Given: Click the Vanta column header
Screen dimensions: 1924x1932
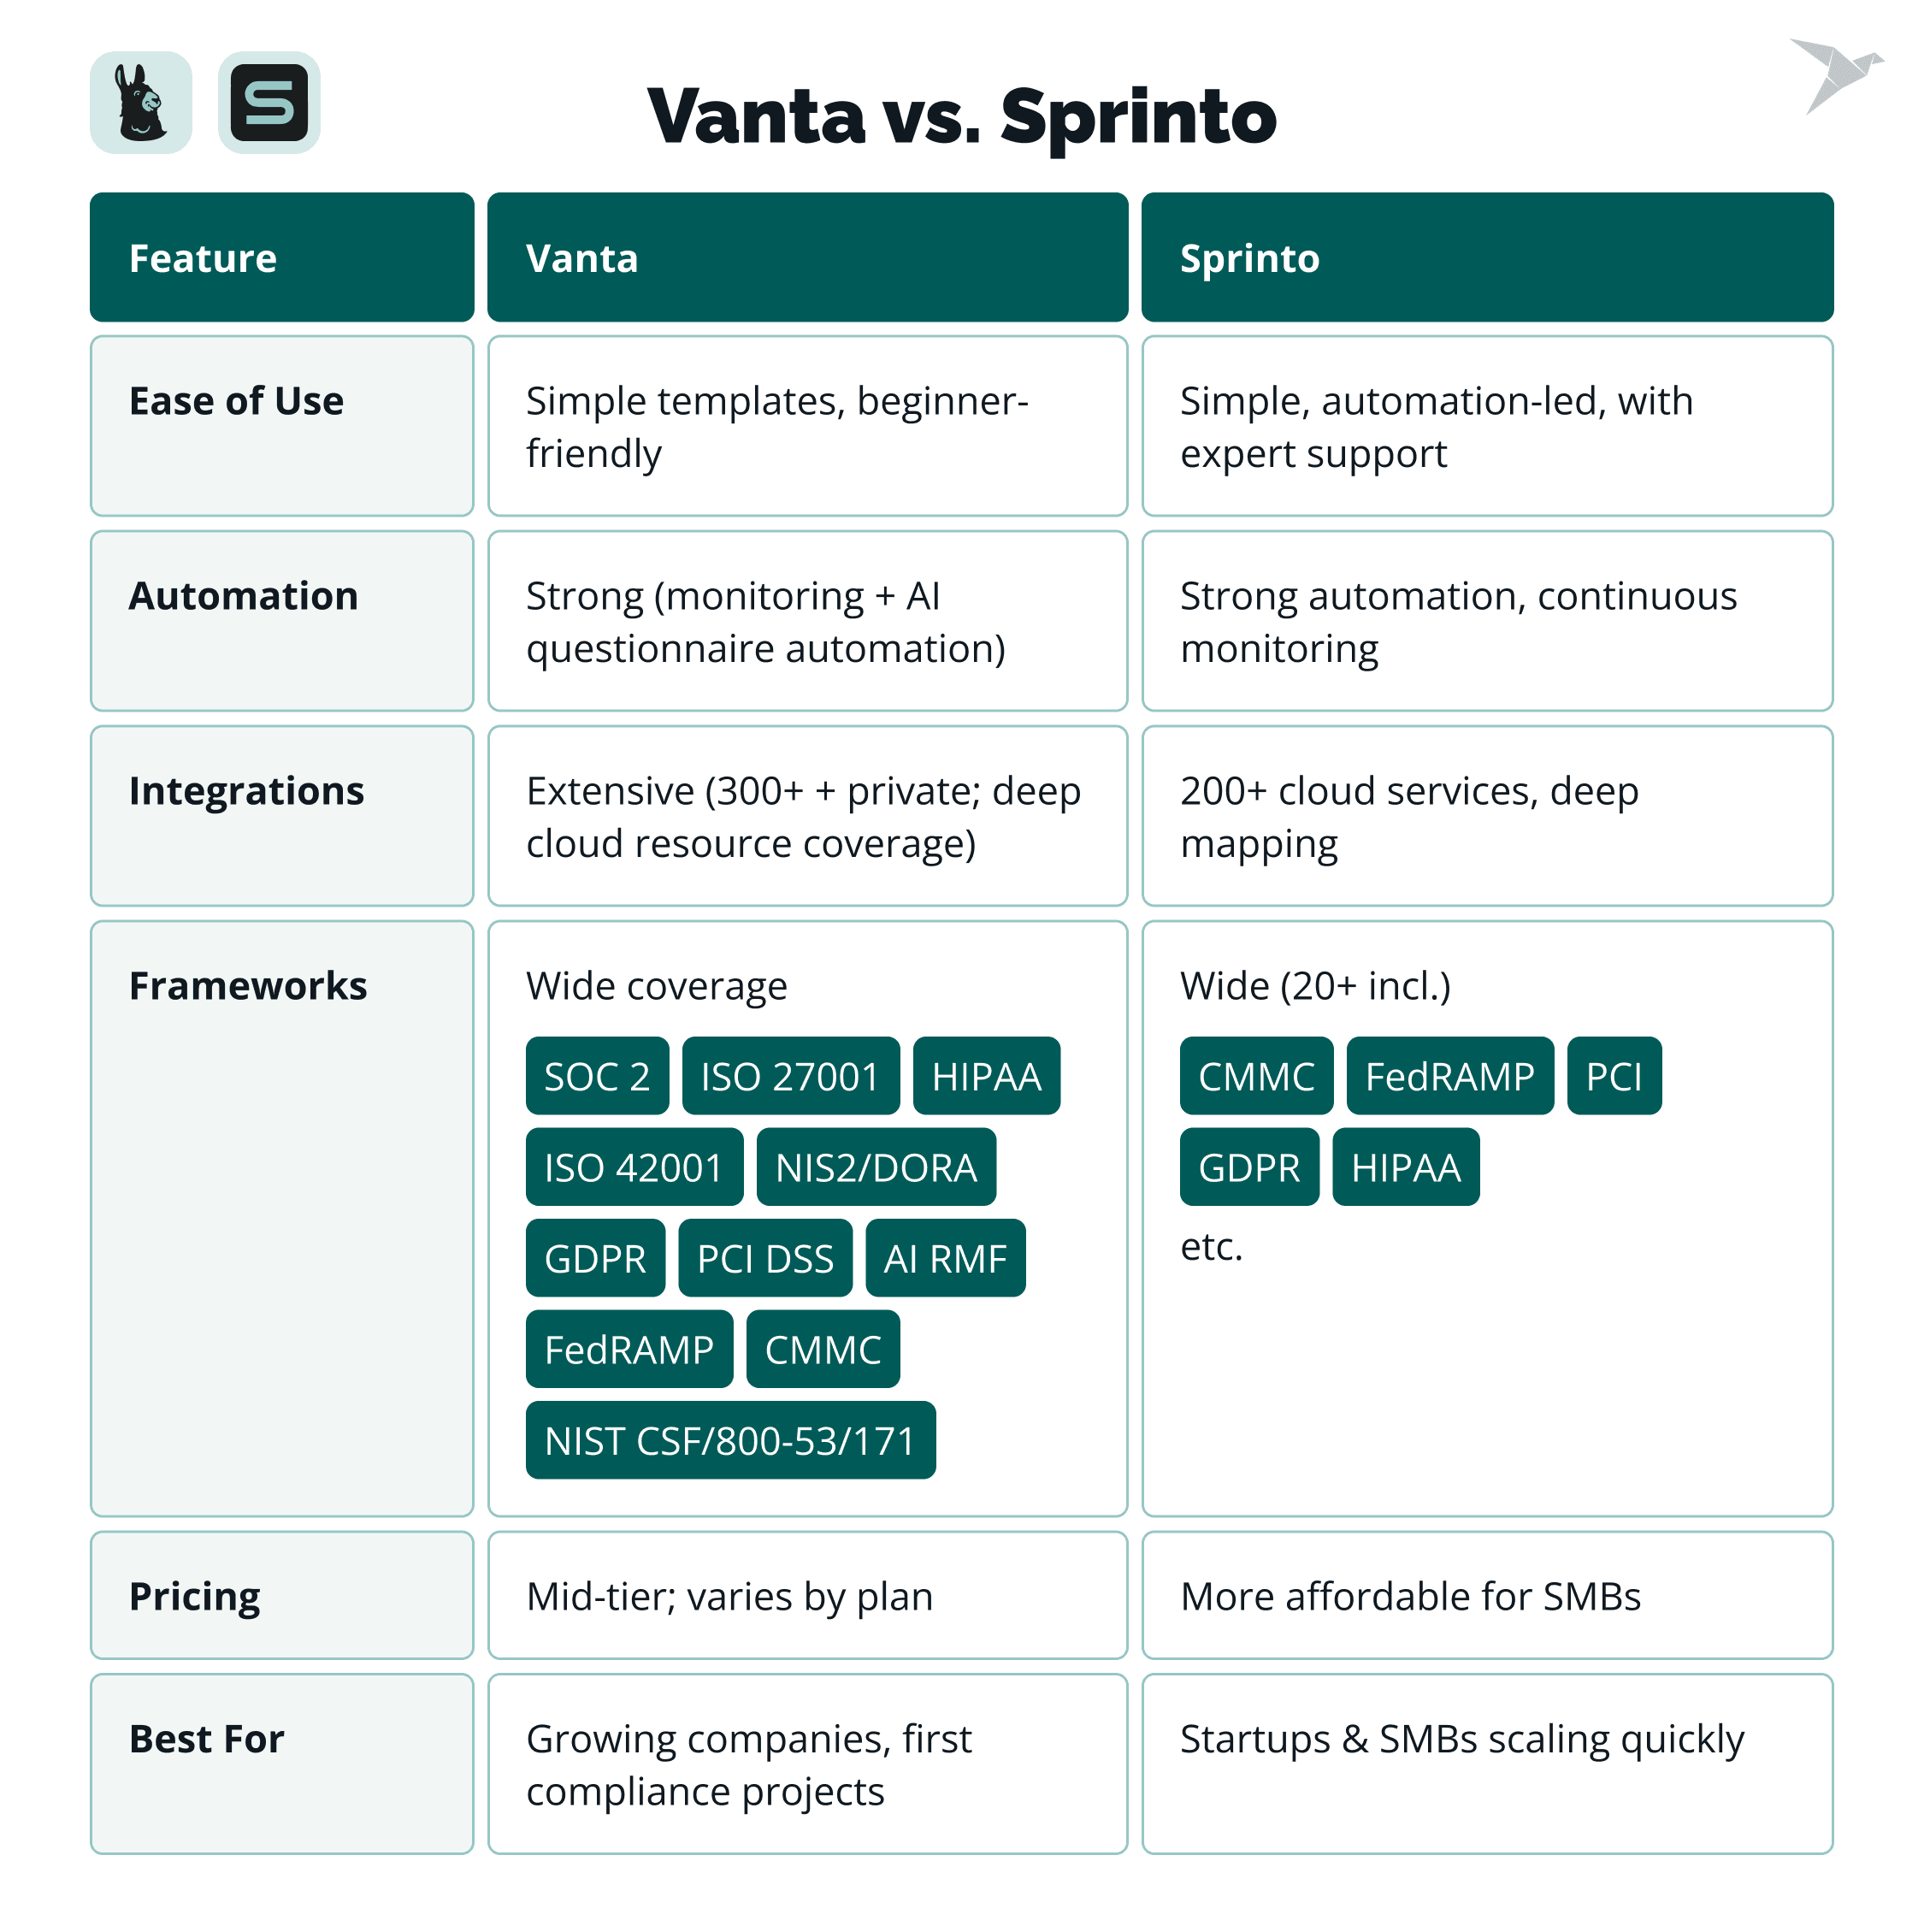Looking at the screenshot, I should pos(807,258).
